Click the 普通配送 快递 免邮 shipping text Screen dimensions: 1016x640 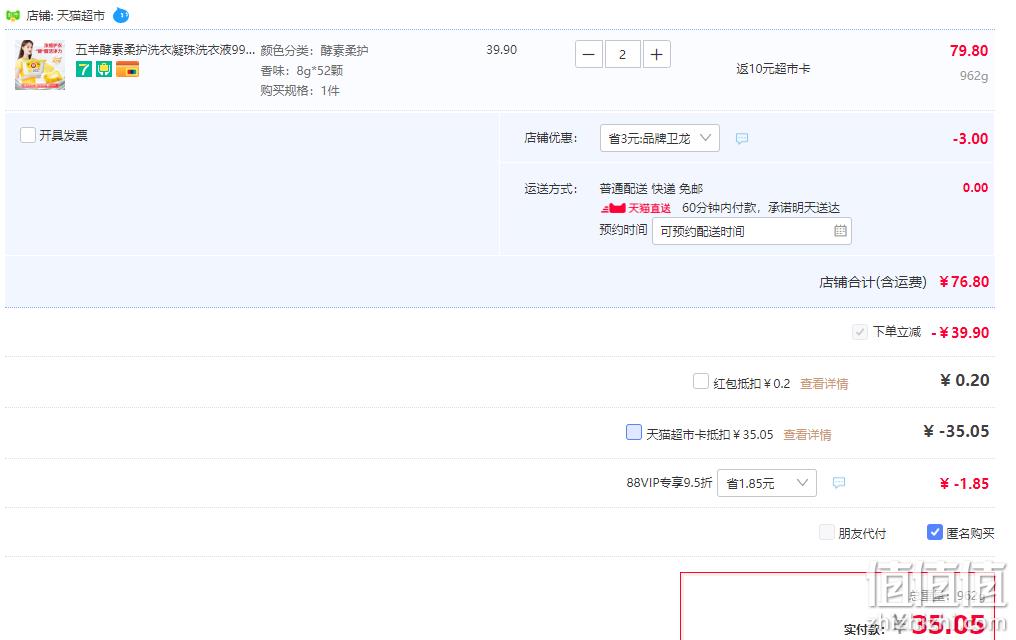coord(651,189)
